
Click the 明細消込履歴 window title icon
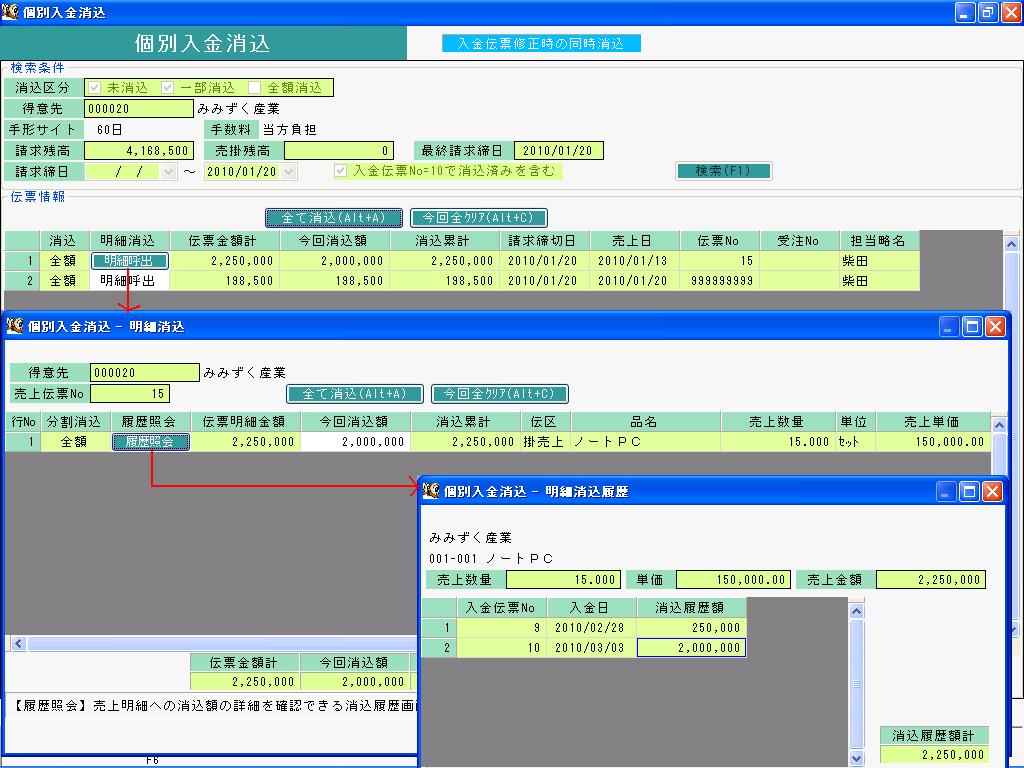point(430,491)
